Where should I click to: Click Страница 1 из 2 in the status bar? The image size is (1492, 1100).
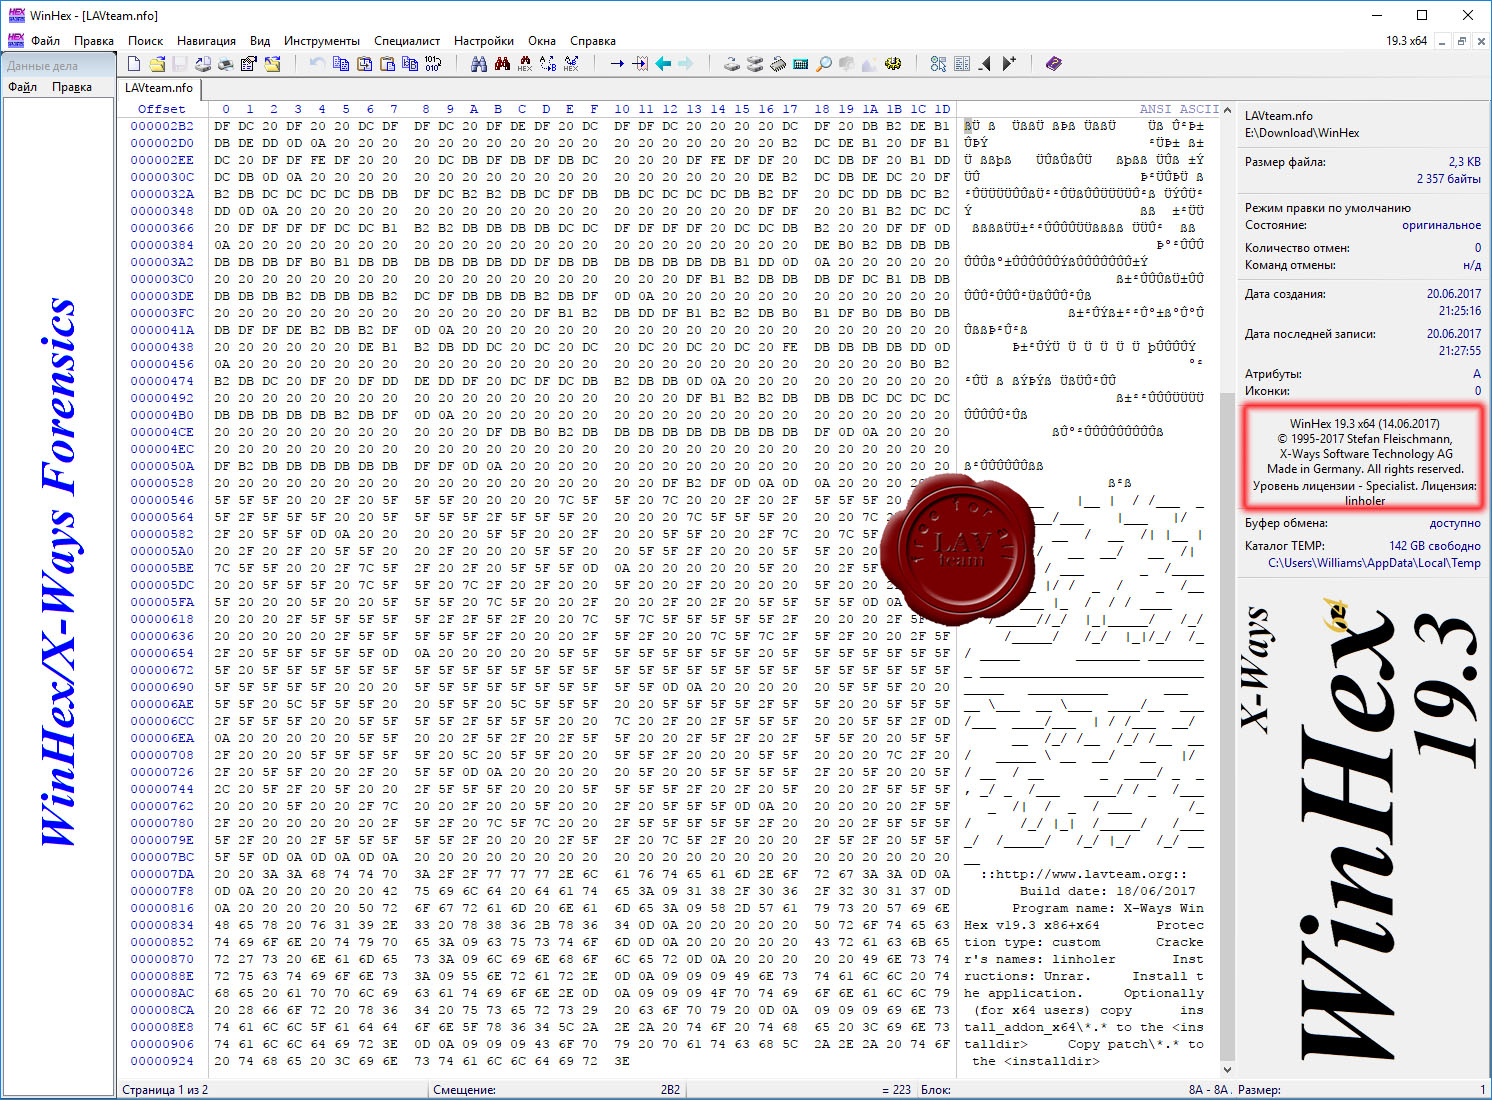tap(165, 1090)
